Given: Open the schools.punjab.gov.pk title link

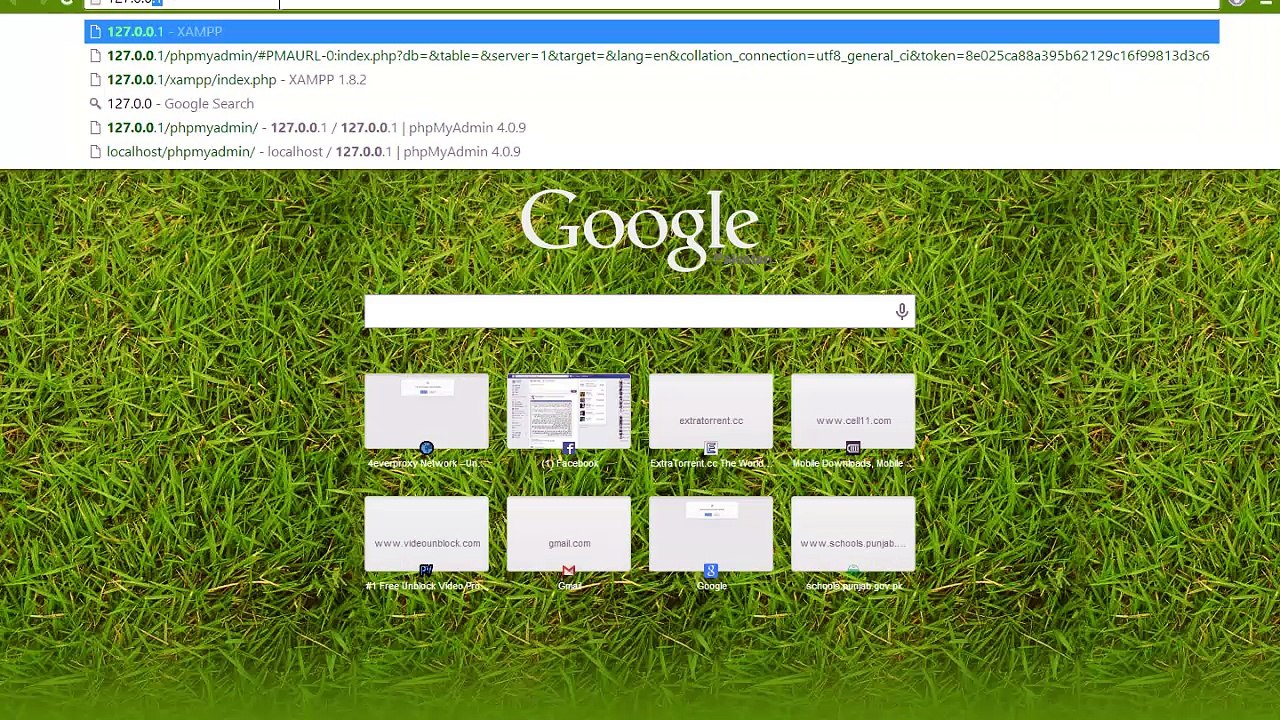Looking at the screenshot, I should pyautogui.click(x=853, y=586).
